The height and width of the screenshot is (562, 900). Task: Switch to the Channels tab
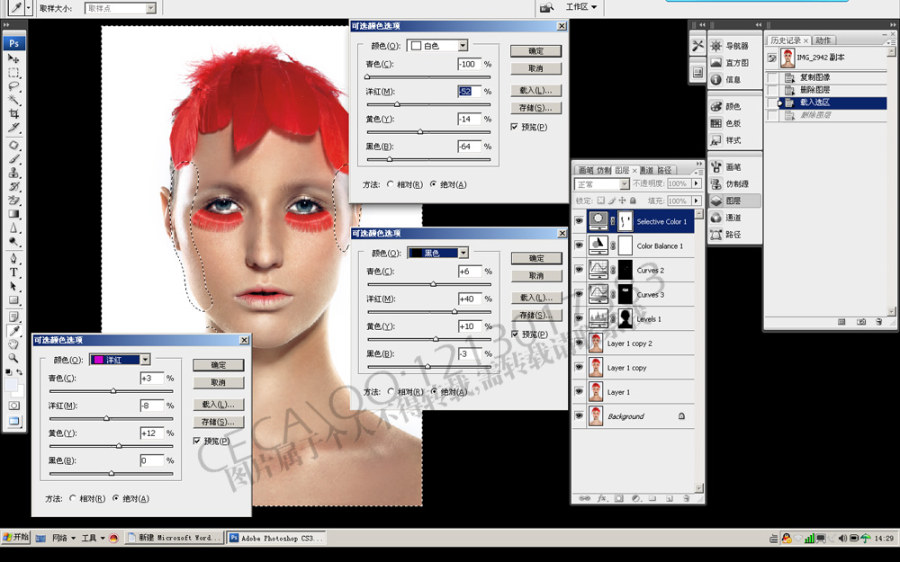647,170
